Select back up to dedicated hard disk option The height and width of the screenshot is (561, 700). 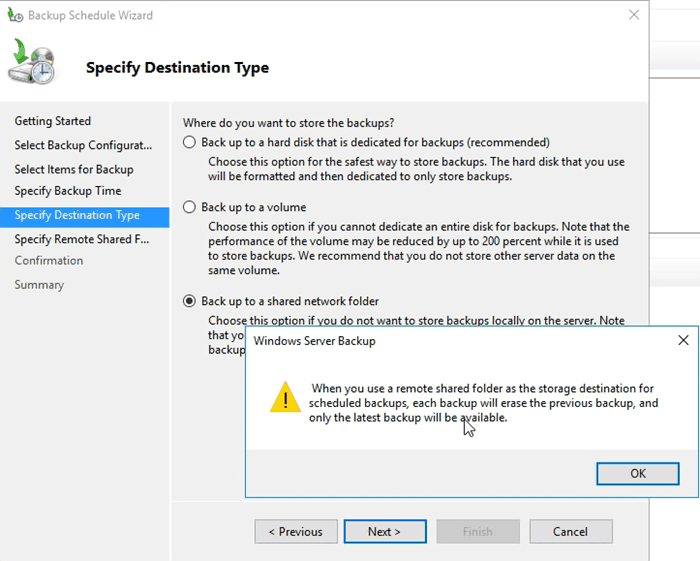pos(190,142)
